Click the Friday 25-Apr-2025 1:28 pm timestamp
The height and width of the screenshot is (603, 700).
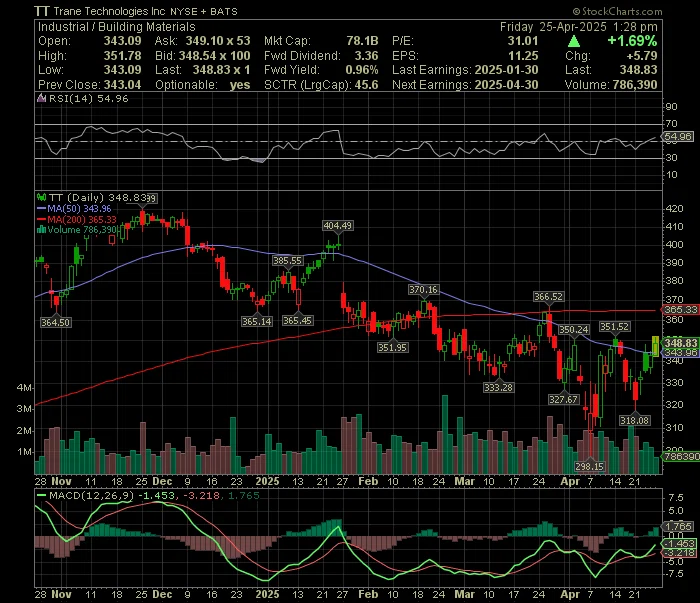(x=579, y=27)
